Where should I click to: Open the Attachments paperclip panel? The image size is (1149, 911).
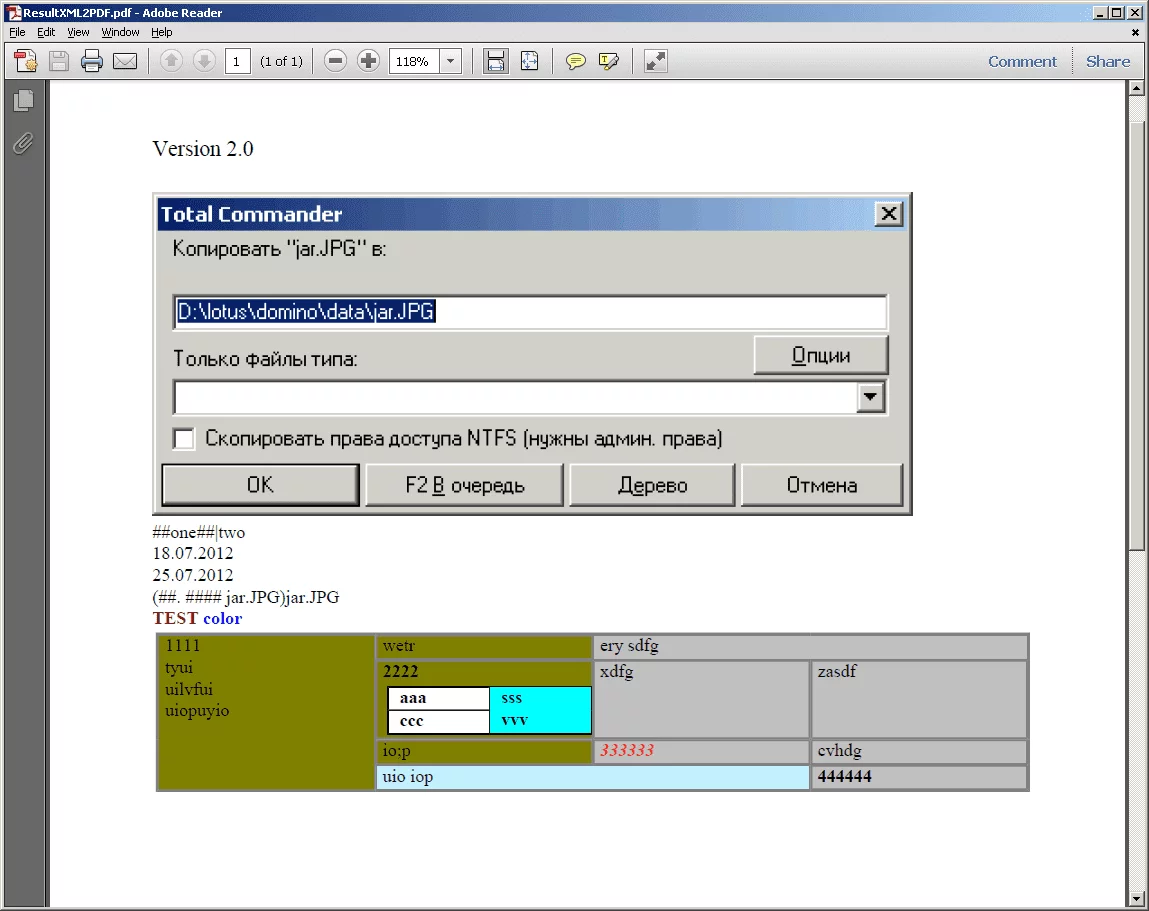pos(23,143)
